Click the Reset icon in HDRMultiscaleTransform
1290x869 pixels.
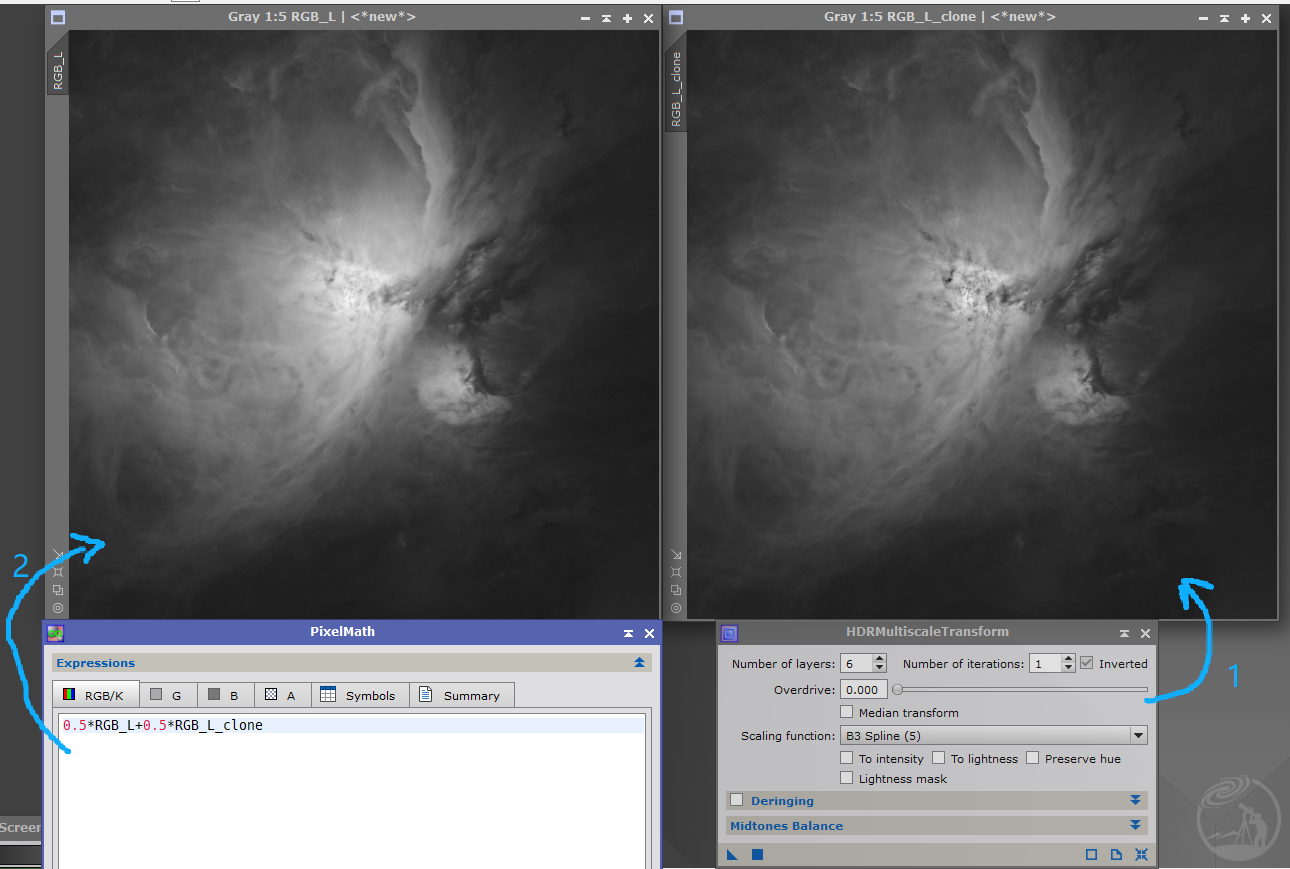coord(1141,855)
